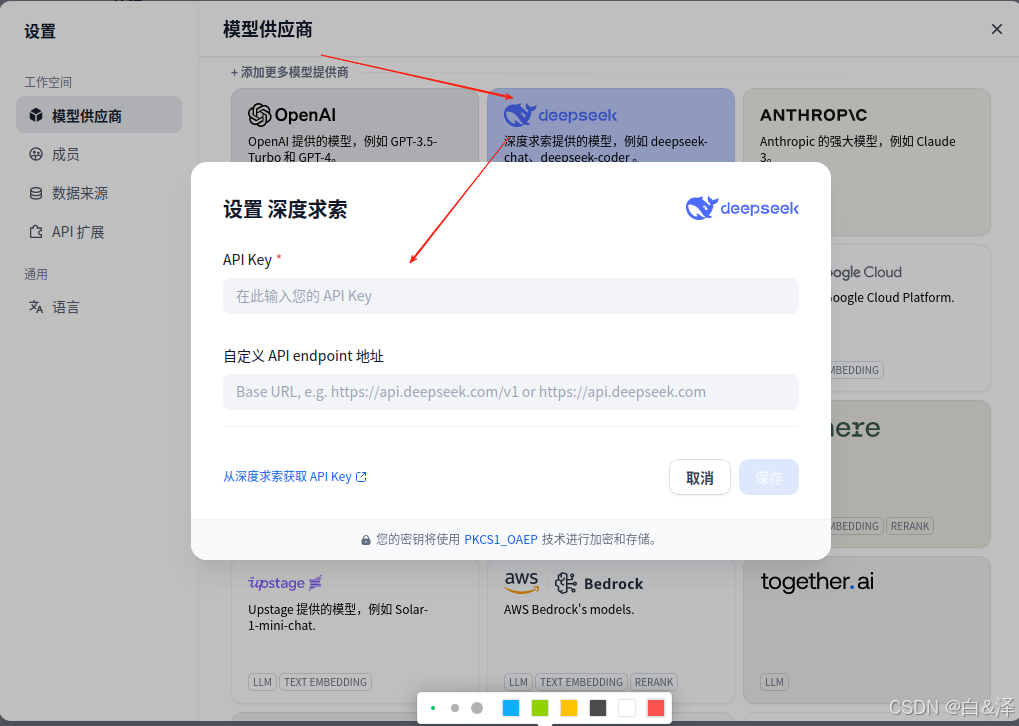The height and width of the screenshot is (726, 1019).
Task: Click the TEXT EMBEDDING tag on Bedrock card
Action: [581, 682]
